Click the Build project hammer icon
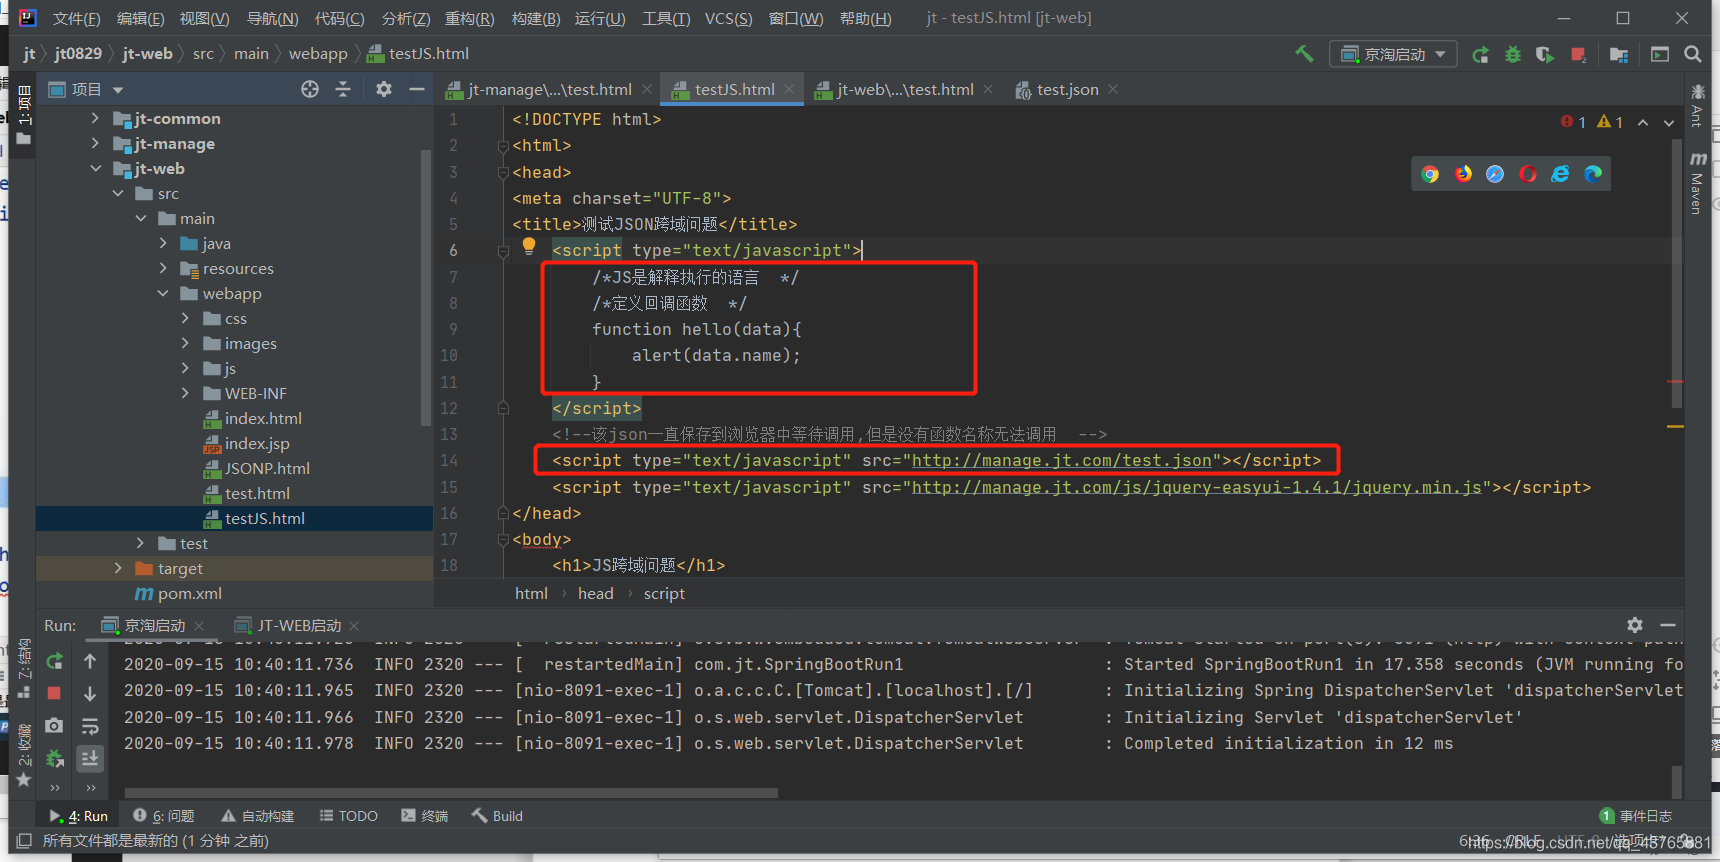Image resolution: width=1720 pixels, height=862 pixels. point(1304,54)
